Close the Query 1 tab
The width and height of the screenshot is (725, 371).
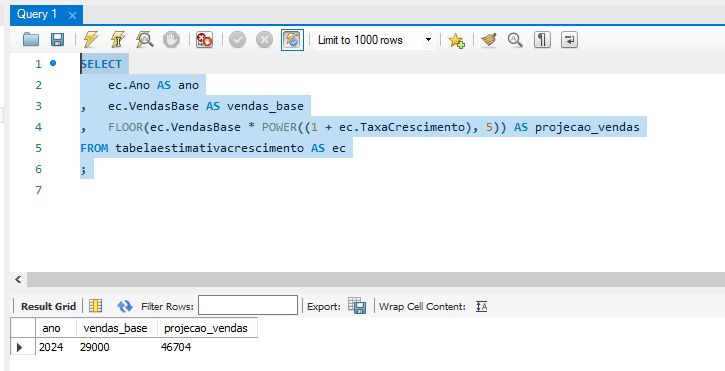72,16
